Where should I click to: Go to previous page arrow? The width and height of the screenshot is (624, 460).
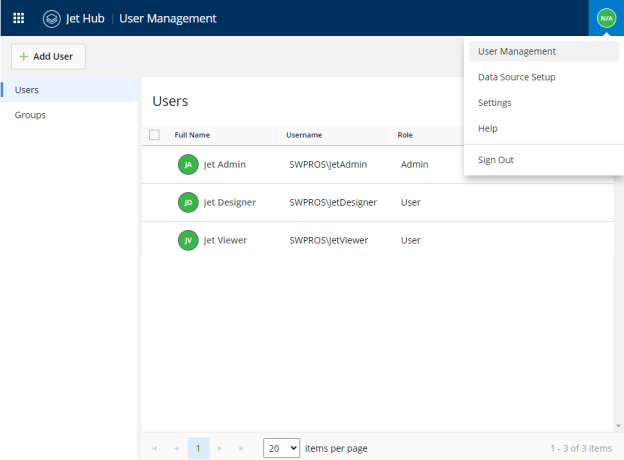(176, 448)
